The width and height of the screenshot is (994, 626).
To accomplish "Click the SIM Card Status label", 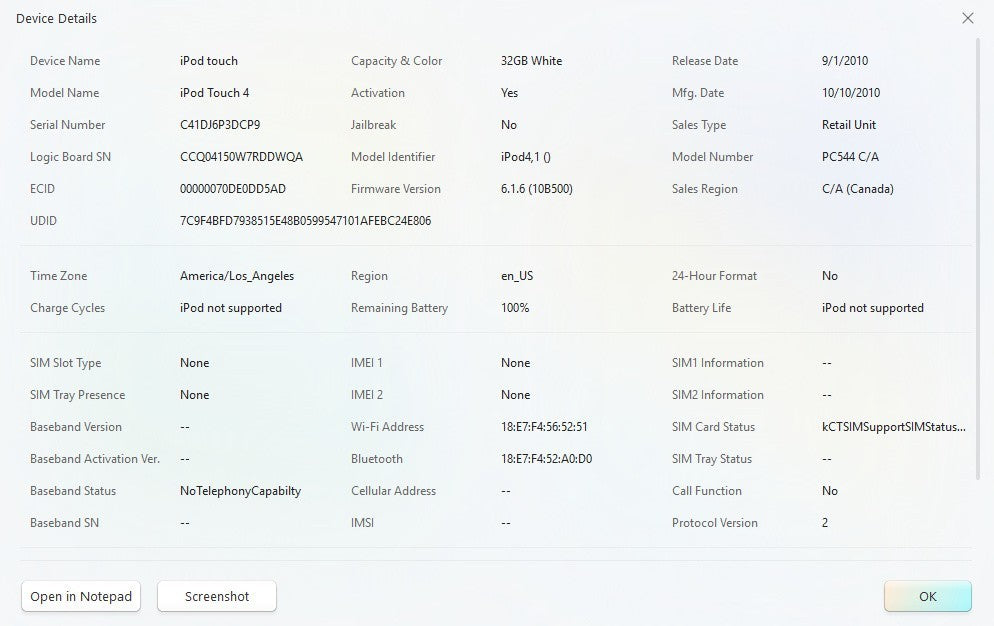I will [713, 427].
